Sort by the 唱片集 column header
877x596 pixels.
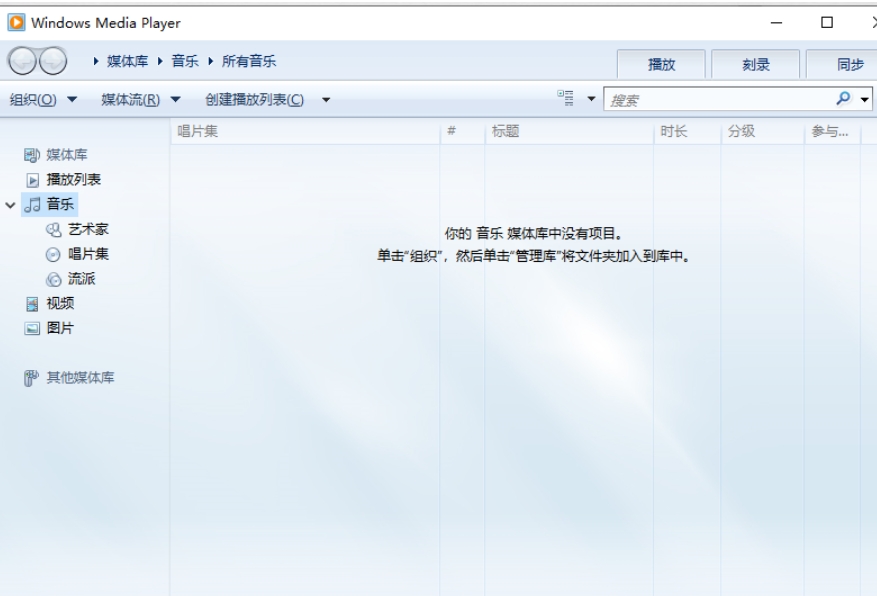[x=305, y=132]
